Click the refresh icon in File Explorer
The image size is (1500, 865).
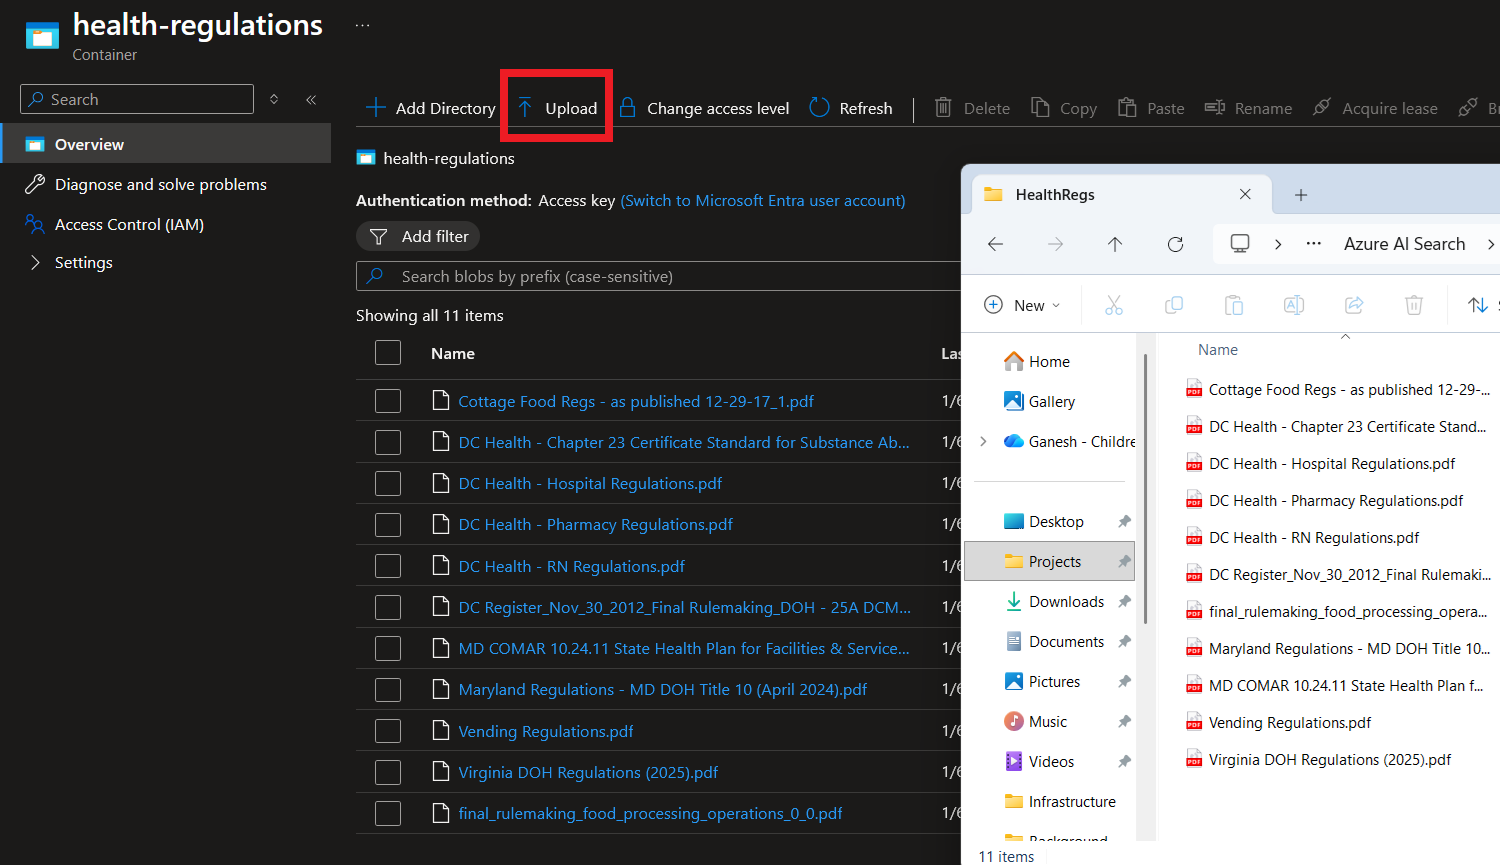click(x=1176, y=244)
